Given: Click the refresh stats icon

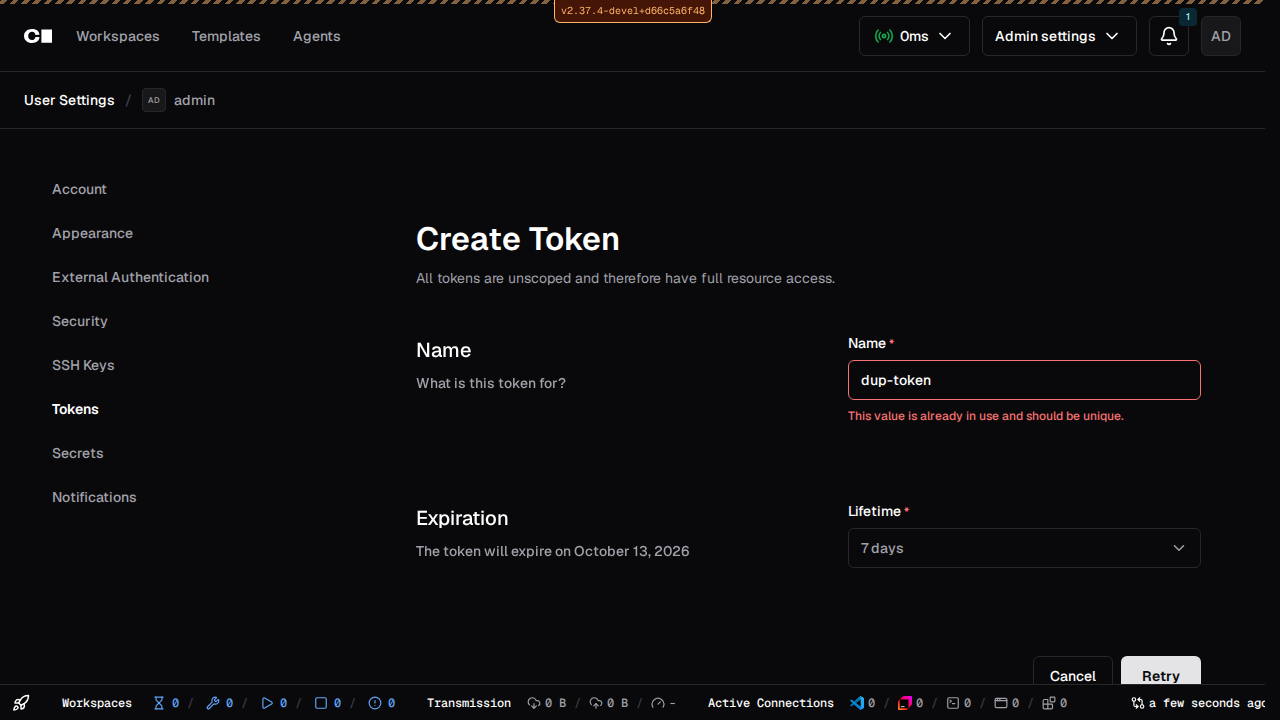Looking at the screenshot, I should click(1138, 703).
